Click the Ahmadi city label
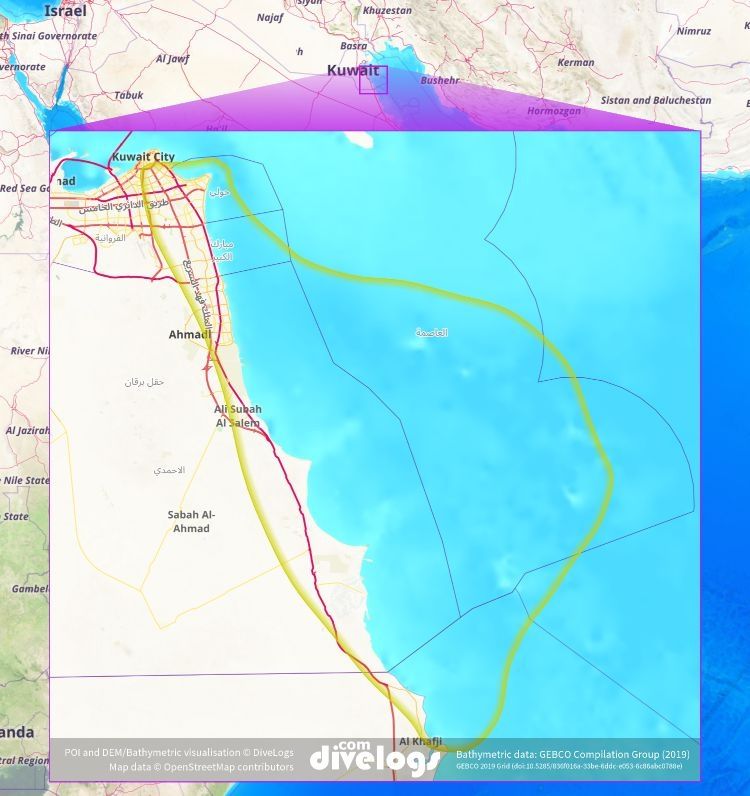 coord(190,335)
